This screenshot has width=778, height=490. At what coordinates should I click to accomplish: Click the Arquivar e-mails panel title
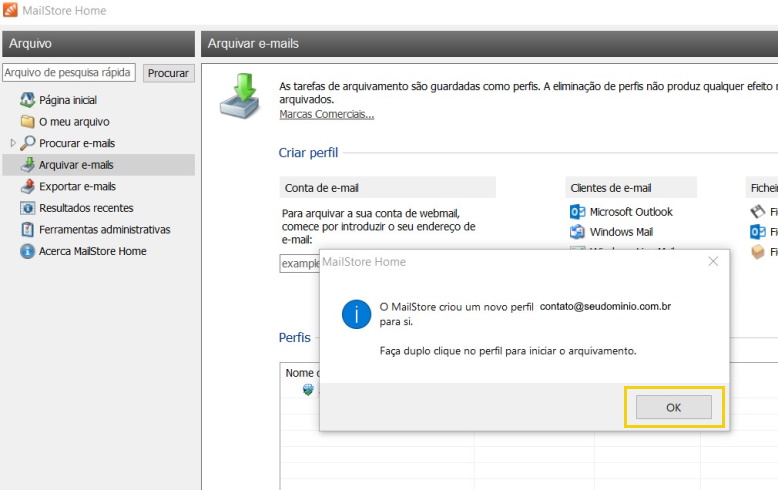click(253, 44)
